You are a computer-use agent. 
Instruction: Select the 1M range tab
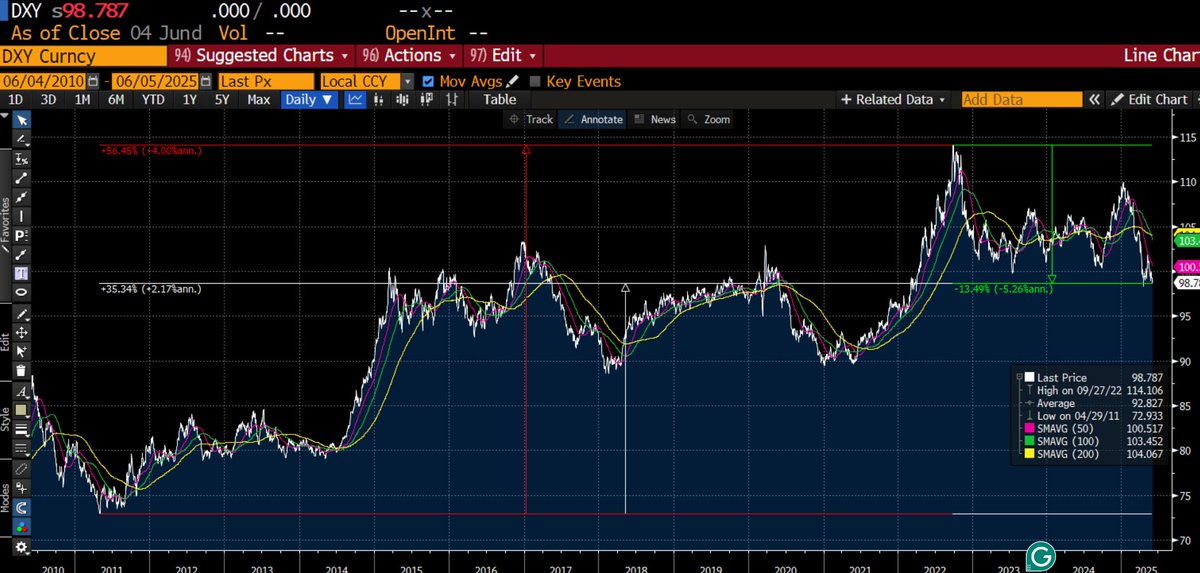point(83,99)
